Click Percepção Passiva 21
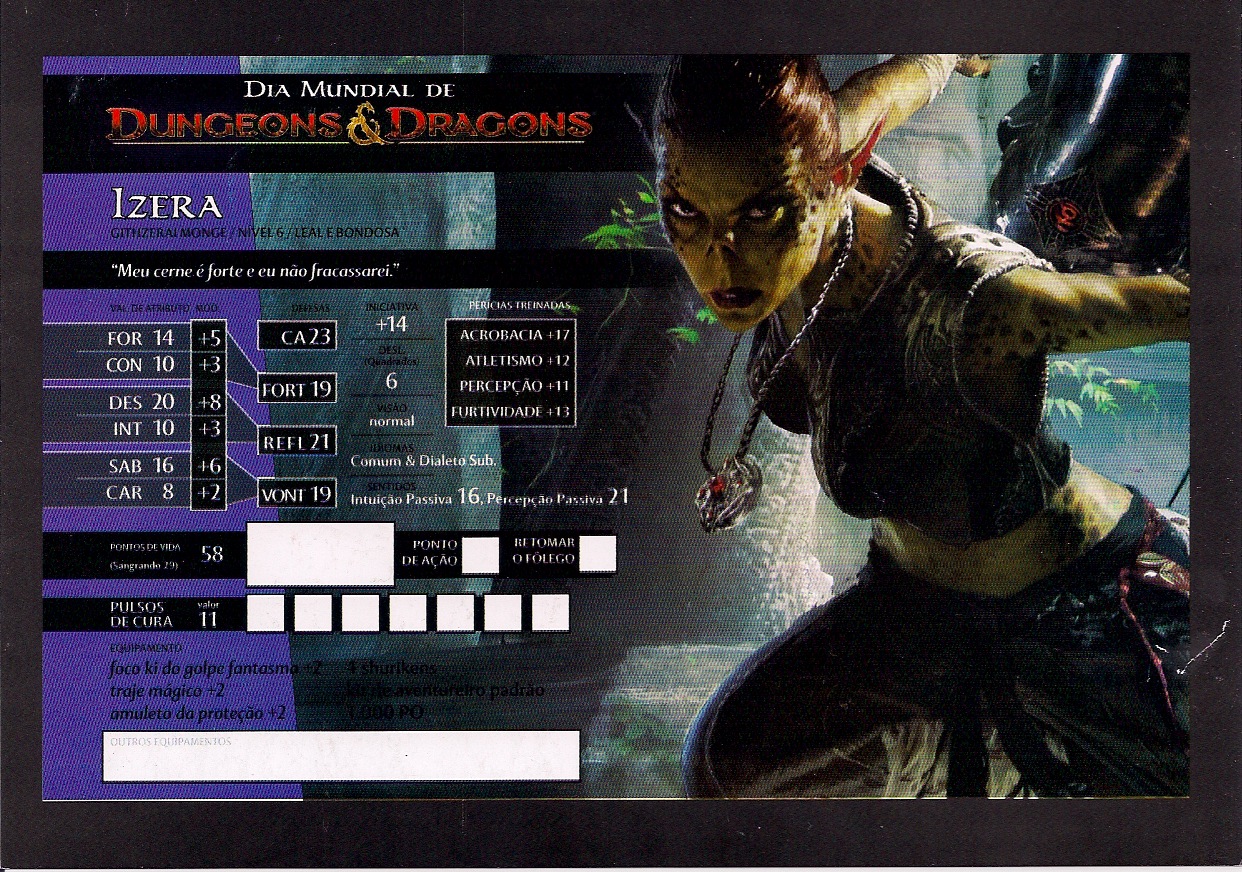Screen dimensions: 1242x872 [x=558, y=497]
